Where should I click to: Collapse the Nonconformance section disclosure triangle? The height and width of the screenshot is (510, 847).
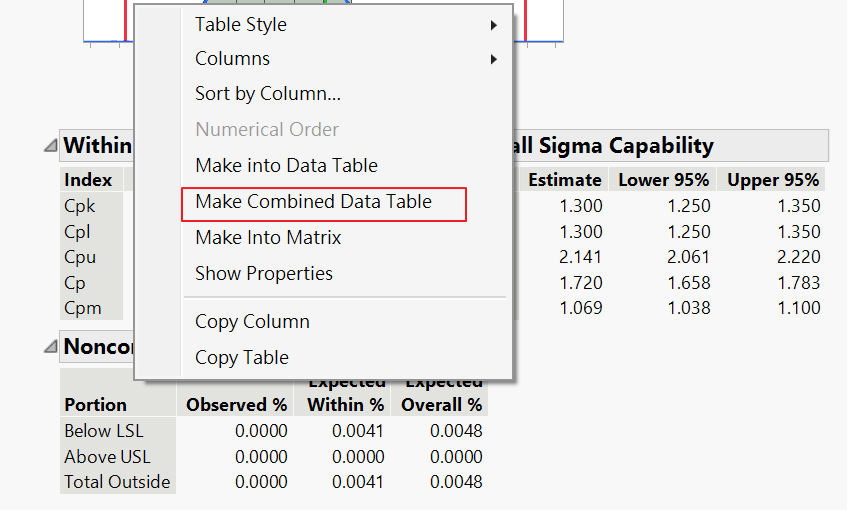point(50,347)
